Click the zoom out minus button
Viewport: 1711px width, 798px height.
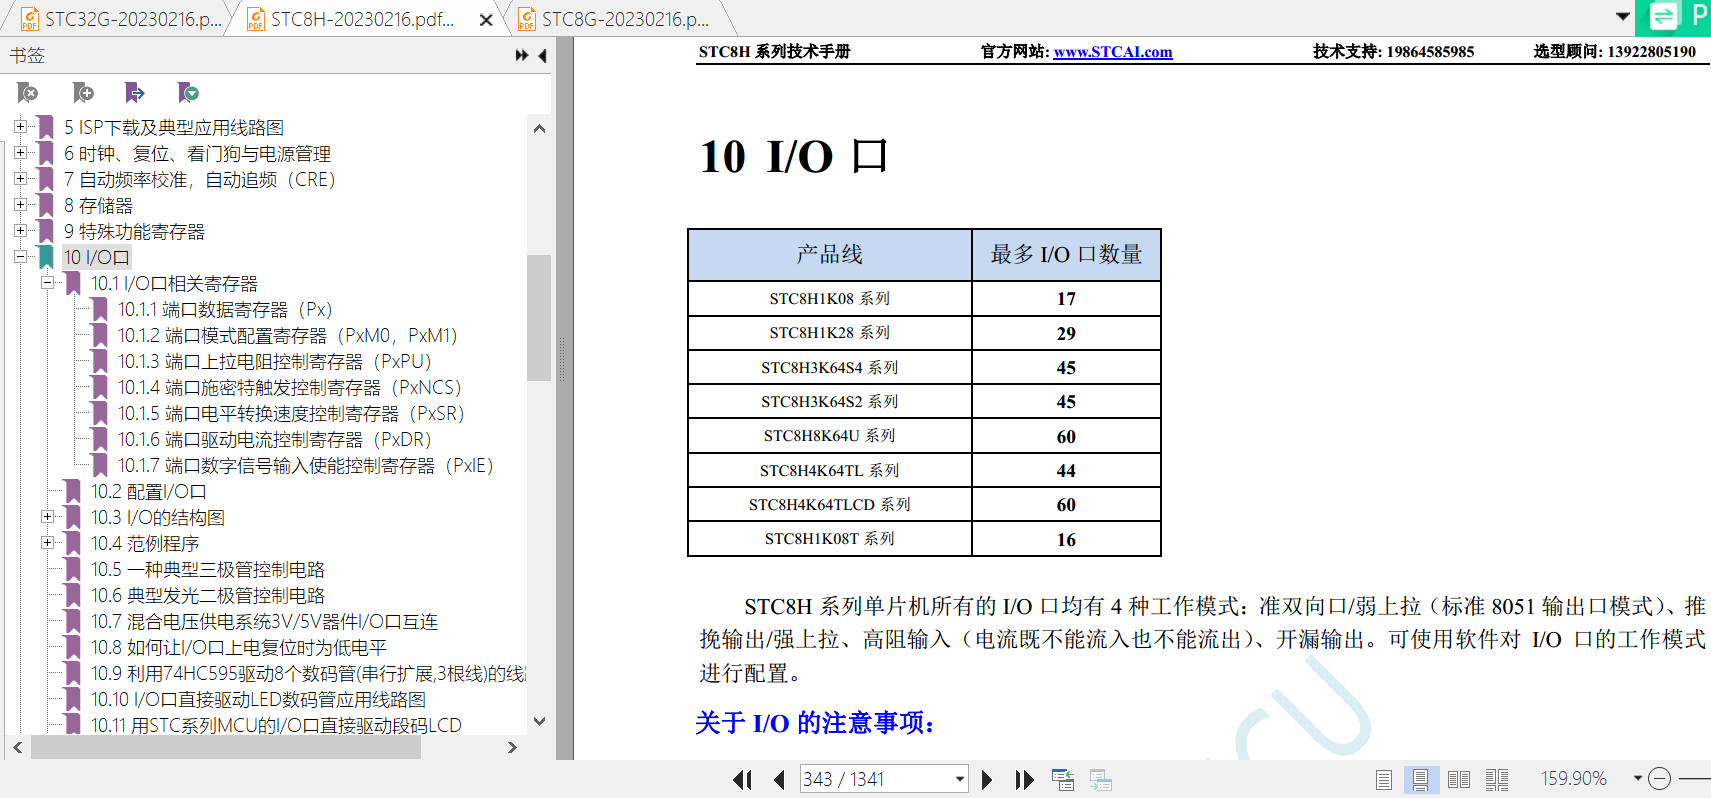point(1659,779)
